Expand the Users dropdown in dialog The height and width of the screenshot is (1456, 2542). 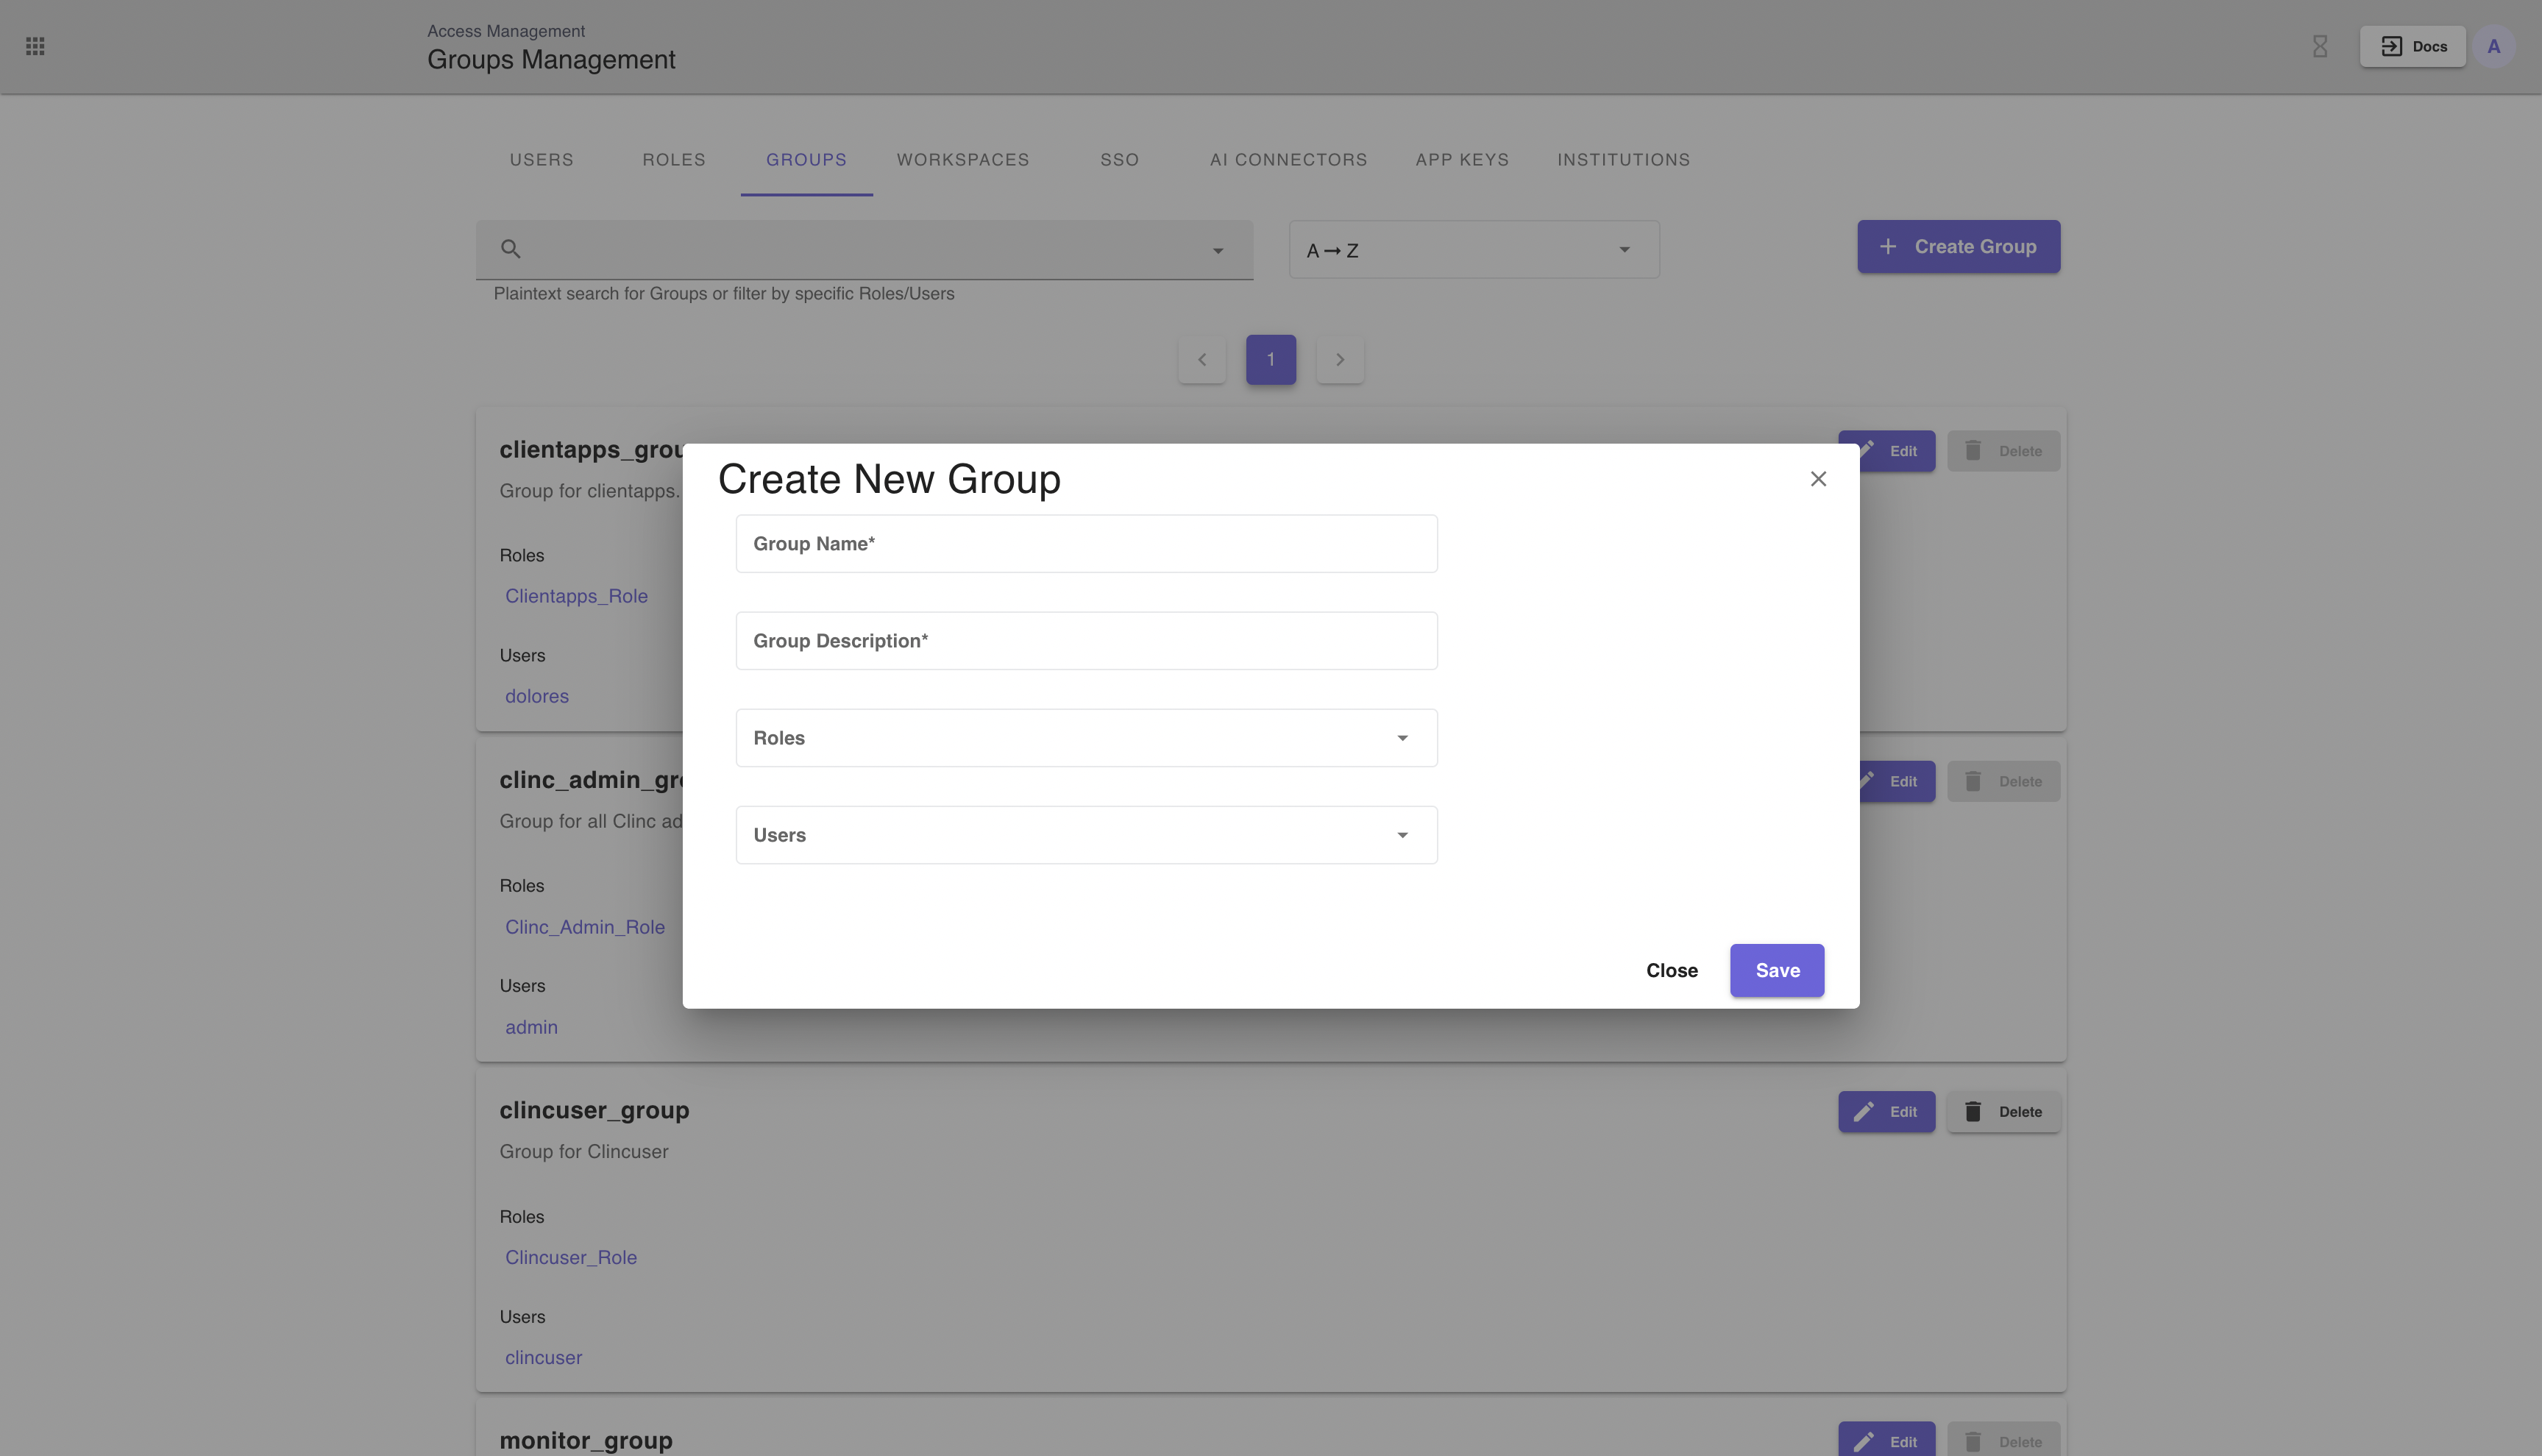(1087, 835)
